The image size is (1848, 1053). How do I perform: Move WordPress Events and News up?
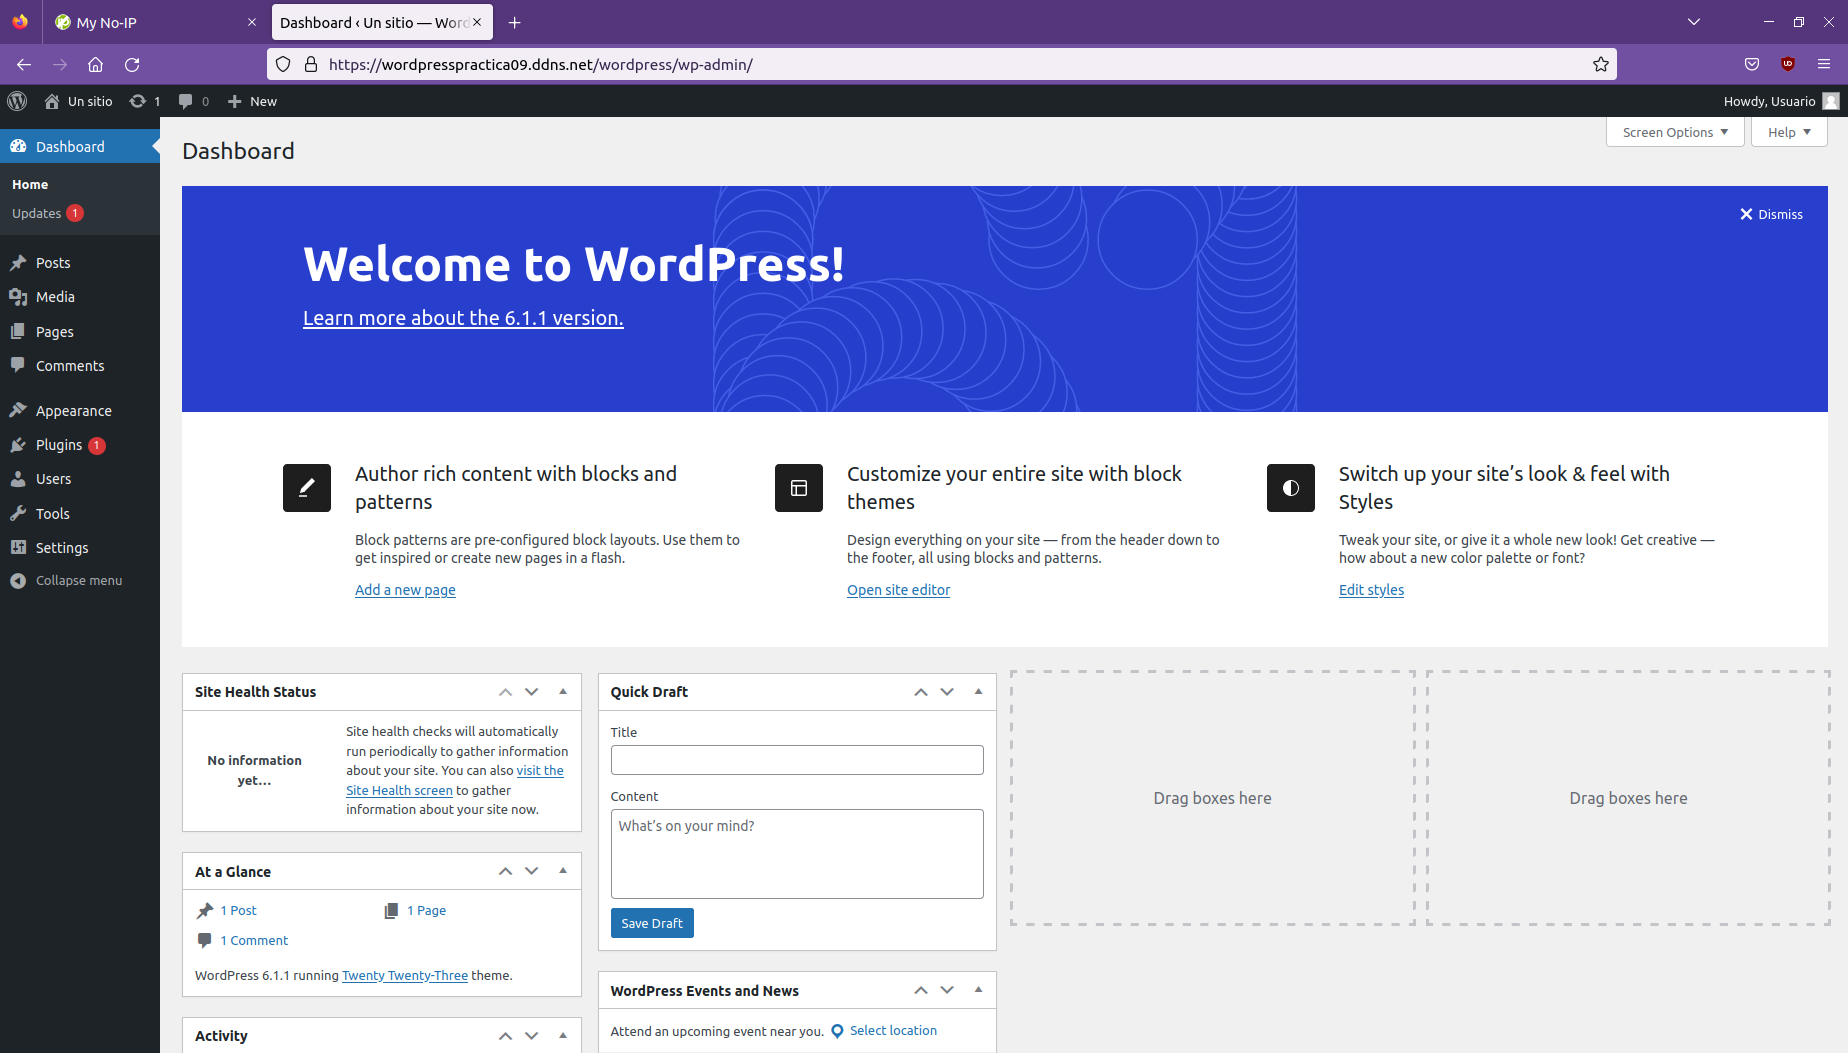click(921, 990)
